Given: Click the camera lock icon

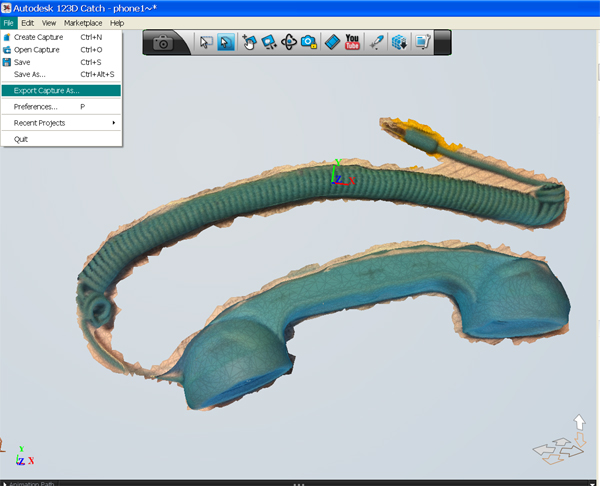Looking at the screenshot, I should [309, 42].
